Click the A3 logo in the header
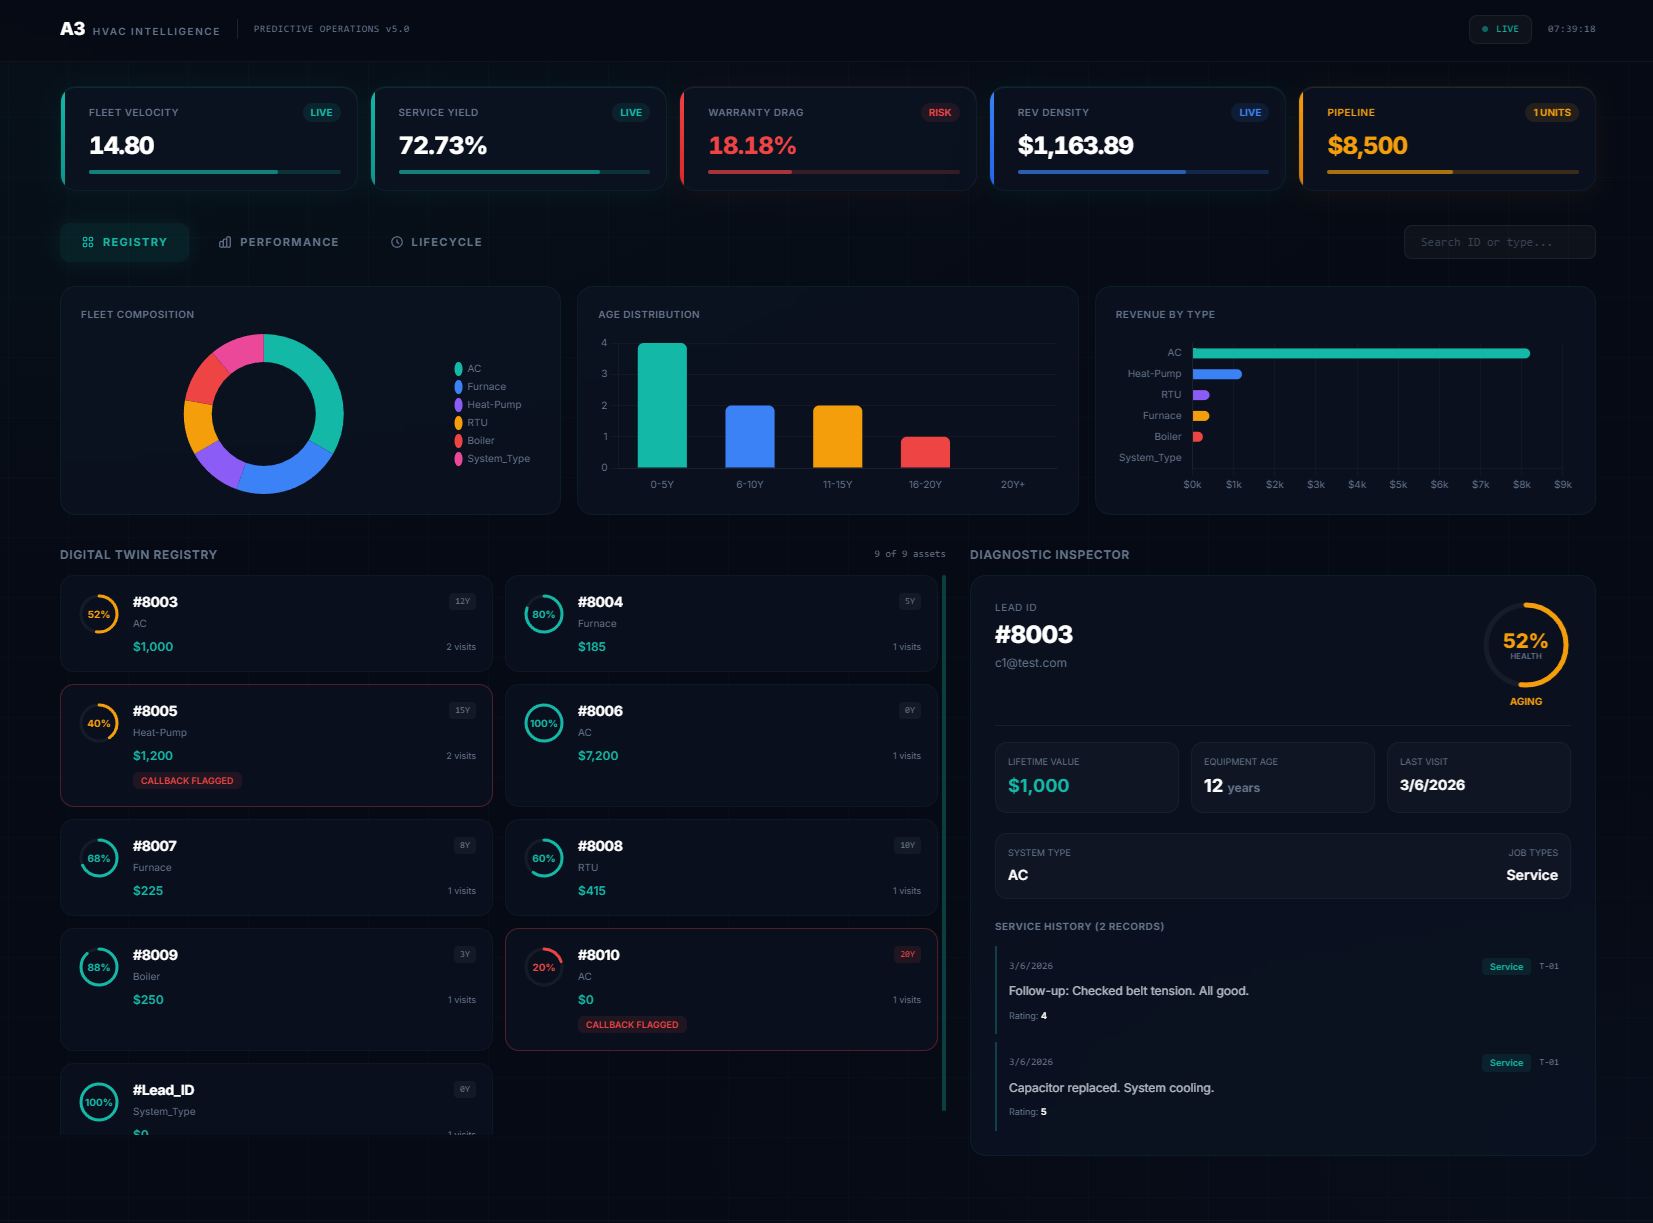 click(x=70, y=29)
